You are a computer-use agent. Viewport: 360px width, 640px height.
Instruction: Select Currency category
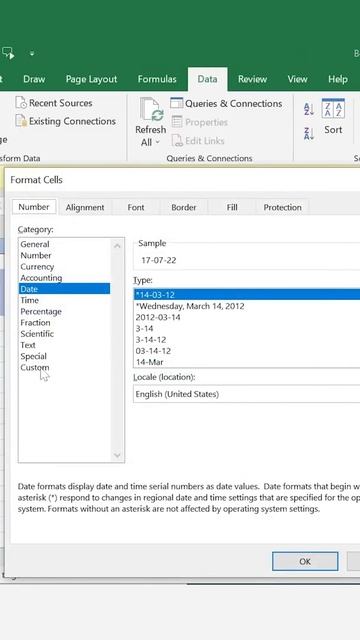tap(64, 267)
